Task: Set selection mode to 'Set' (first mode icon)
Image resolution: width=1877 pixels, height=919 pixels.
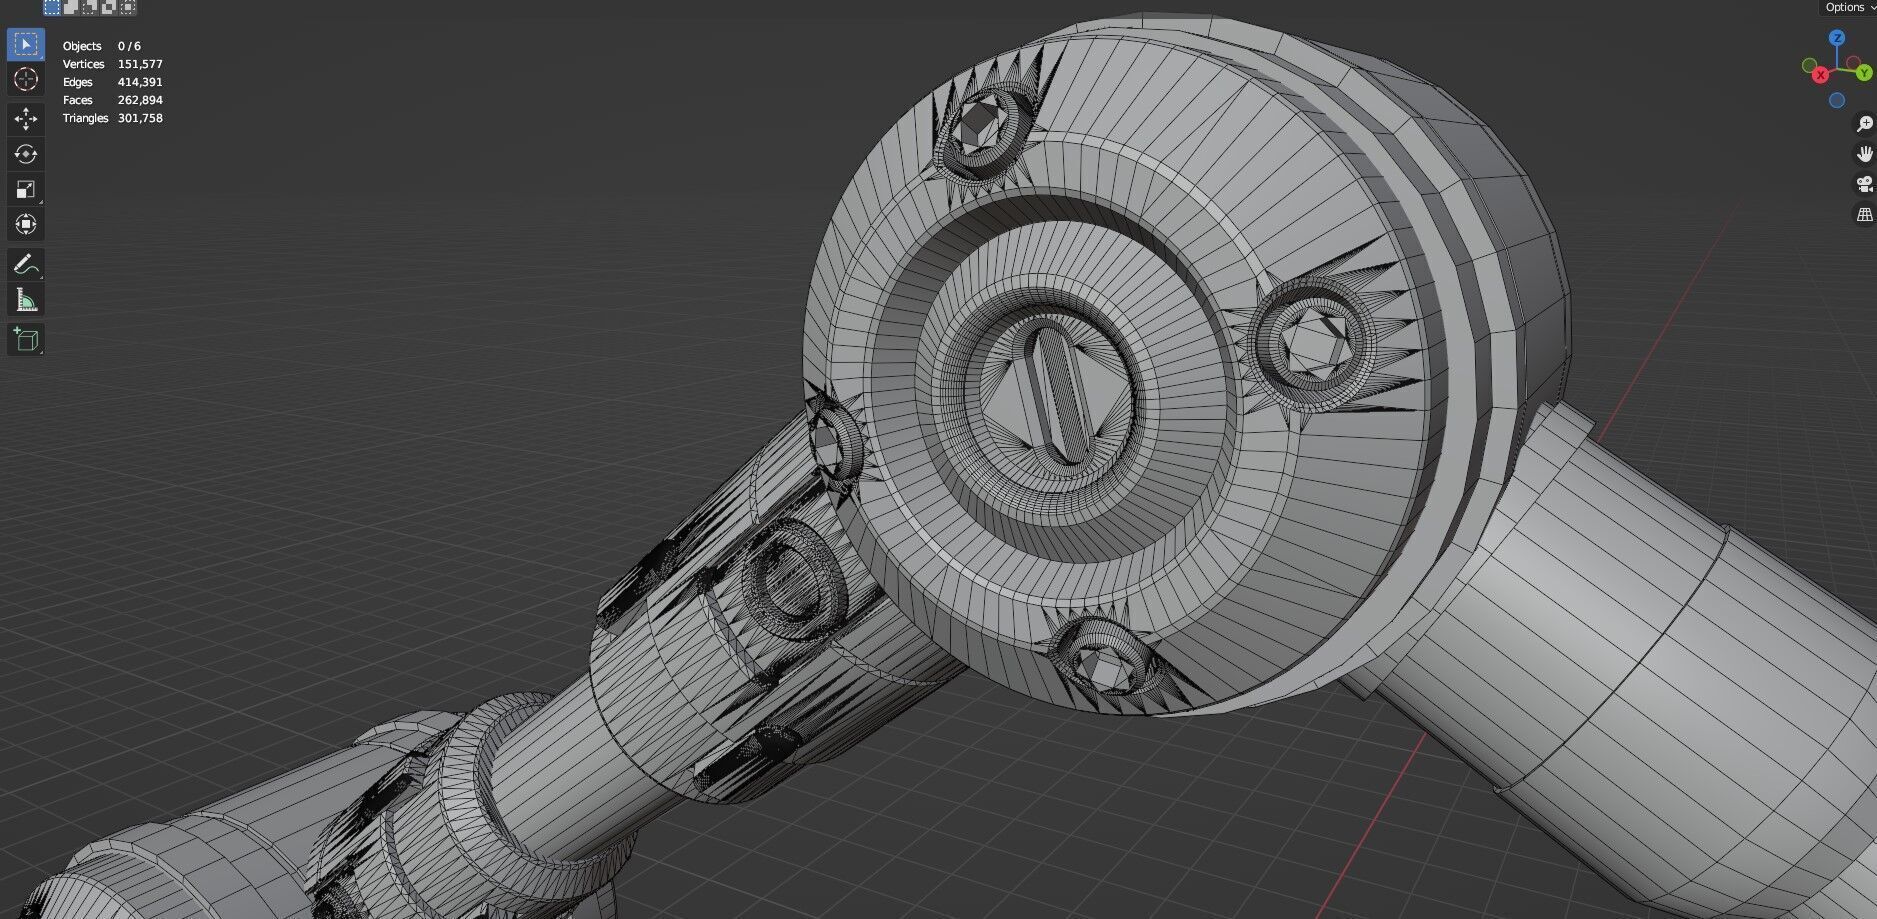Action: (x=52, y=7)
